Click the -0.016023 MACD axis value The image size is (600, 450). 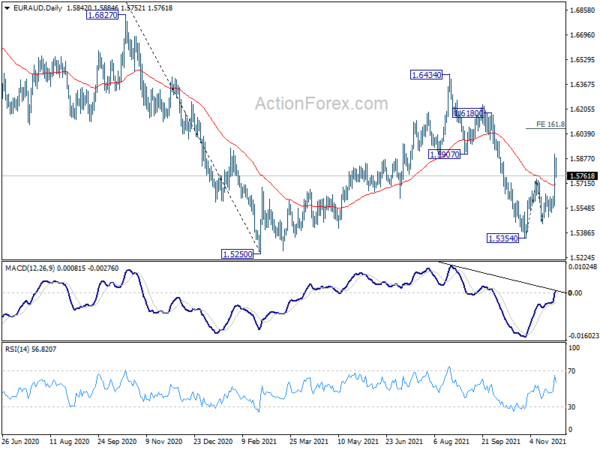[x=582, y=336]
